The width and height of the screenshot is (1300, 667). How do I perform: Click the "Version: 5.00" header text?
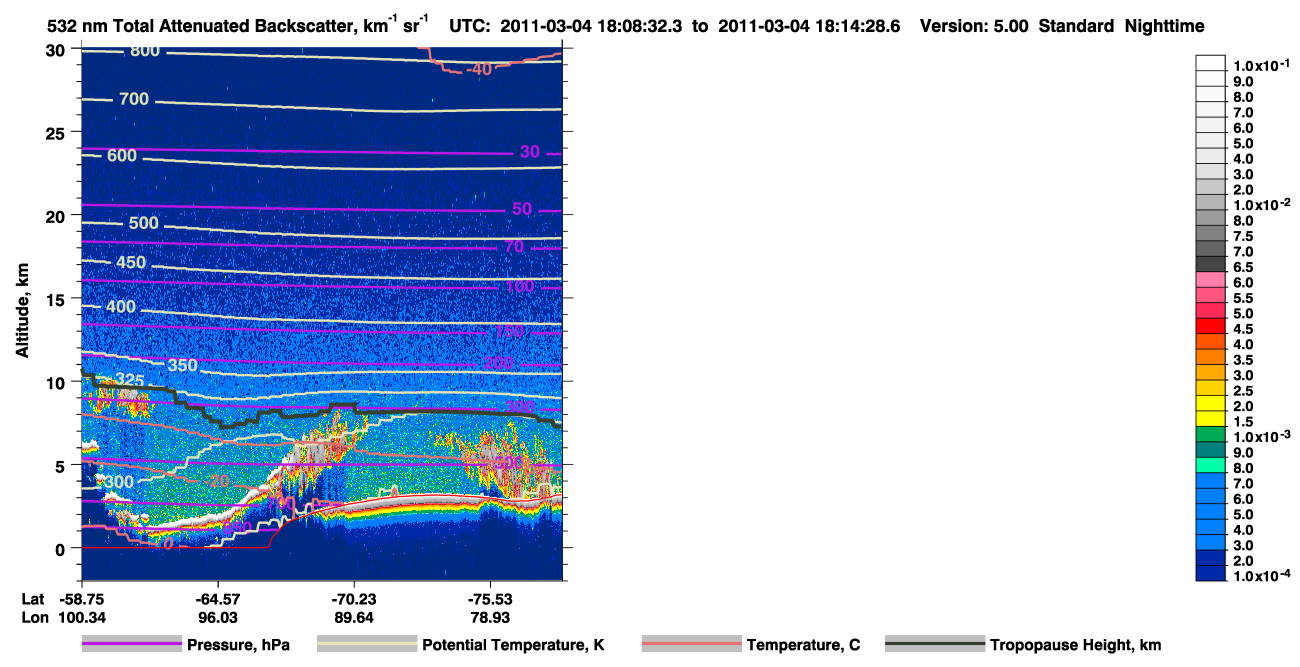pos(972,27)
